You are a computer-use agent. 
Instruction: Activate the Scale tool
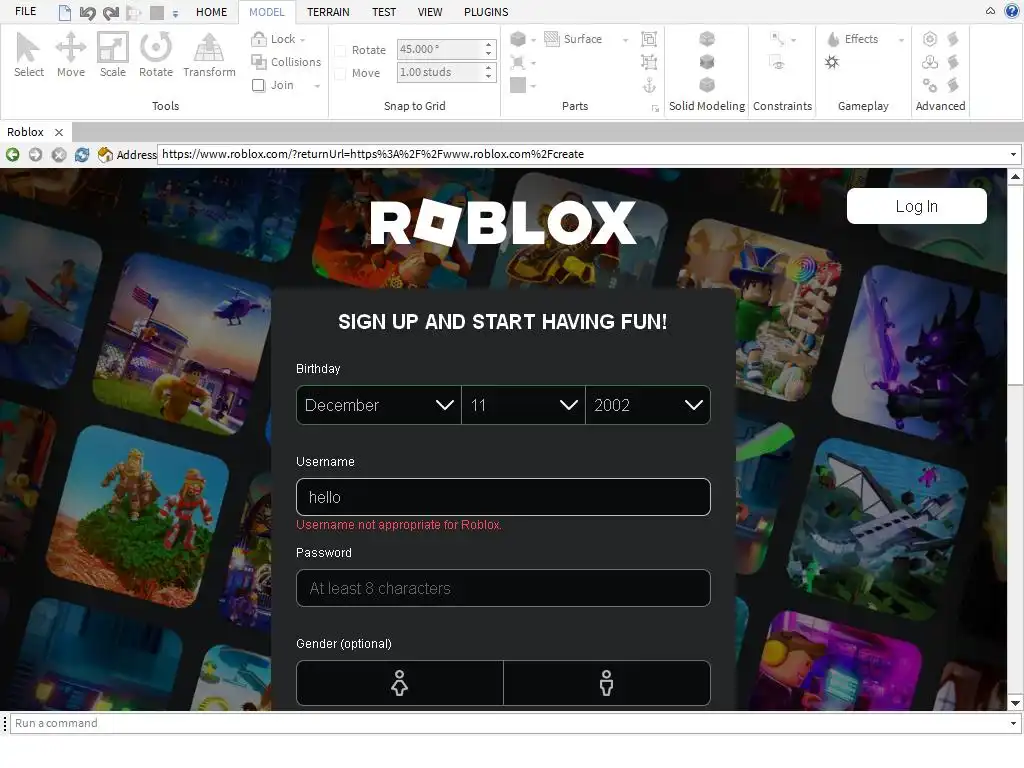(112, 55)
